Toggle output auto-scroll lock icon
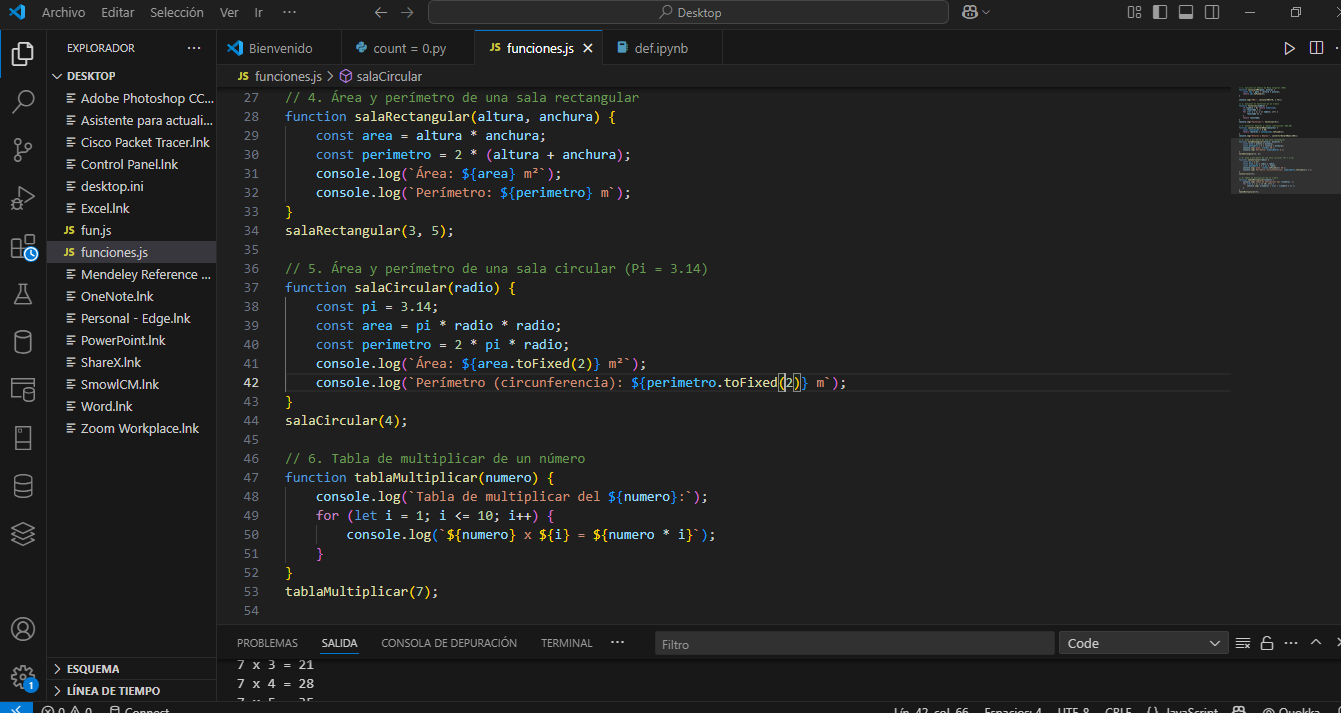This screenshot has height=713, width=1341. 1267,643
